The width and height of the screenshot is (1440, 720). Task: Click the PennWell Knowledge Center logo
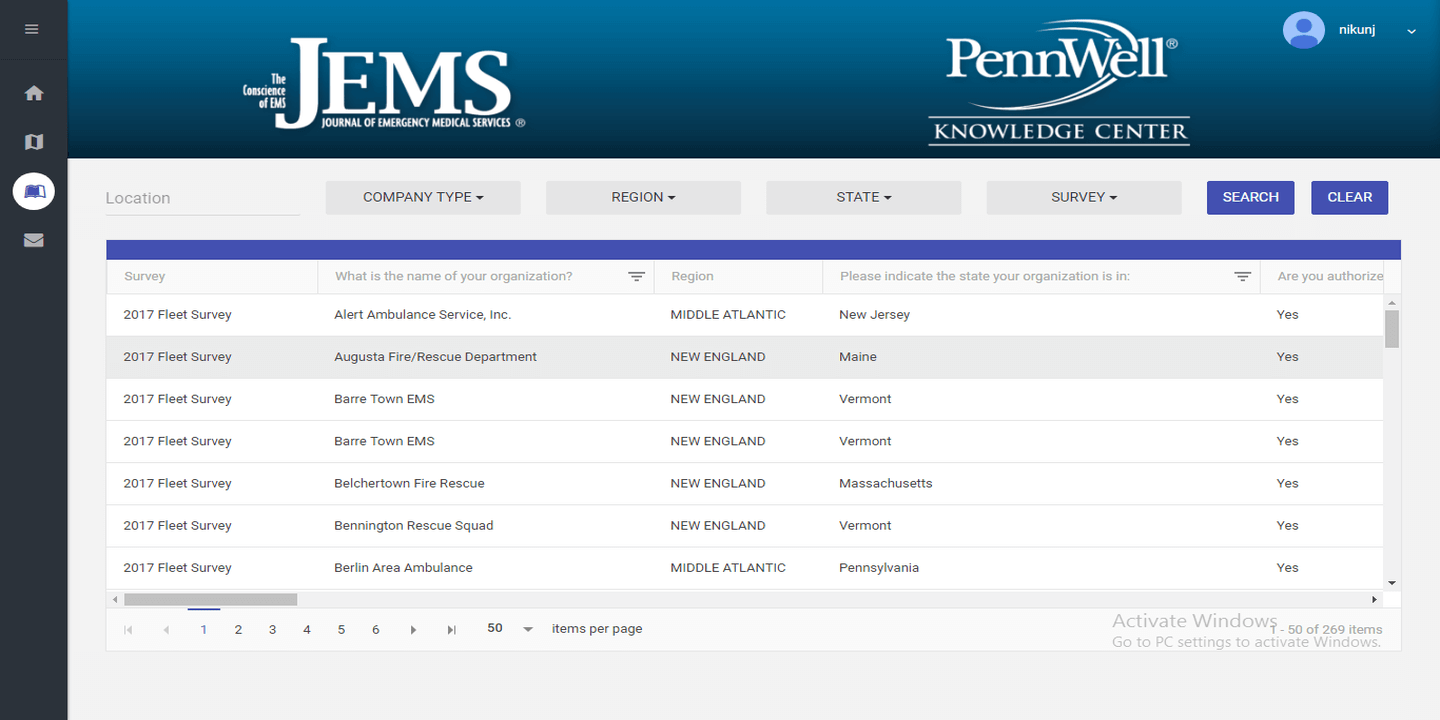1060,83
